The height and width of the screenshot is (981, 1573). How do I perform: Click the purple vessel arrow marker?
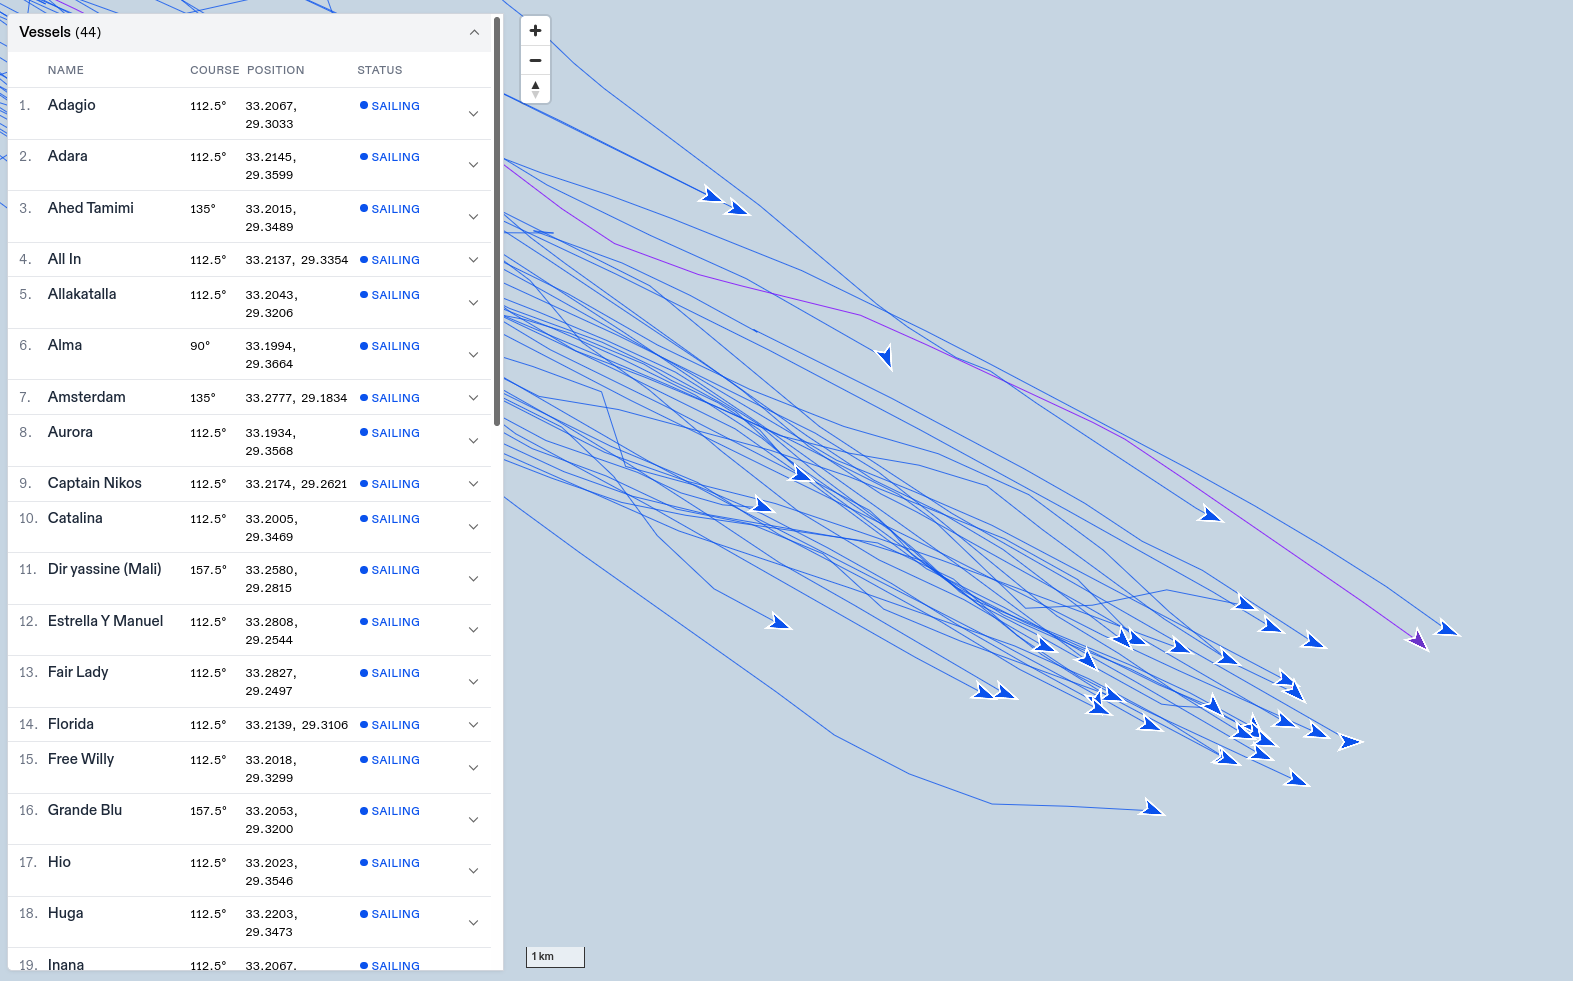coord(1418,640)
